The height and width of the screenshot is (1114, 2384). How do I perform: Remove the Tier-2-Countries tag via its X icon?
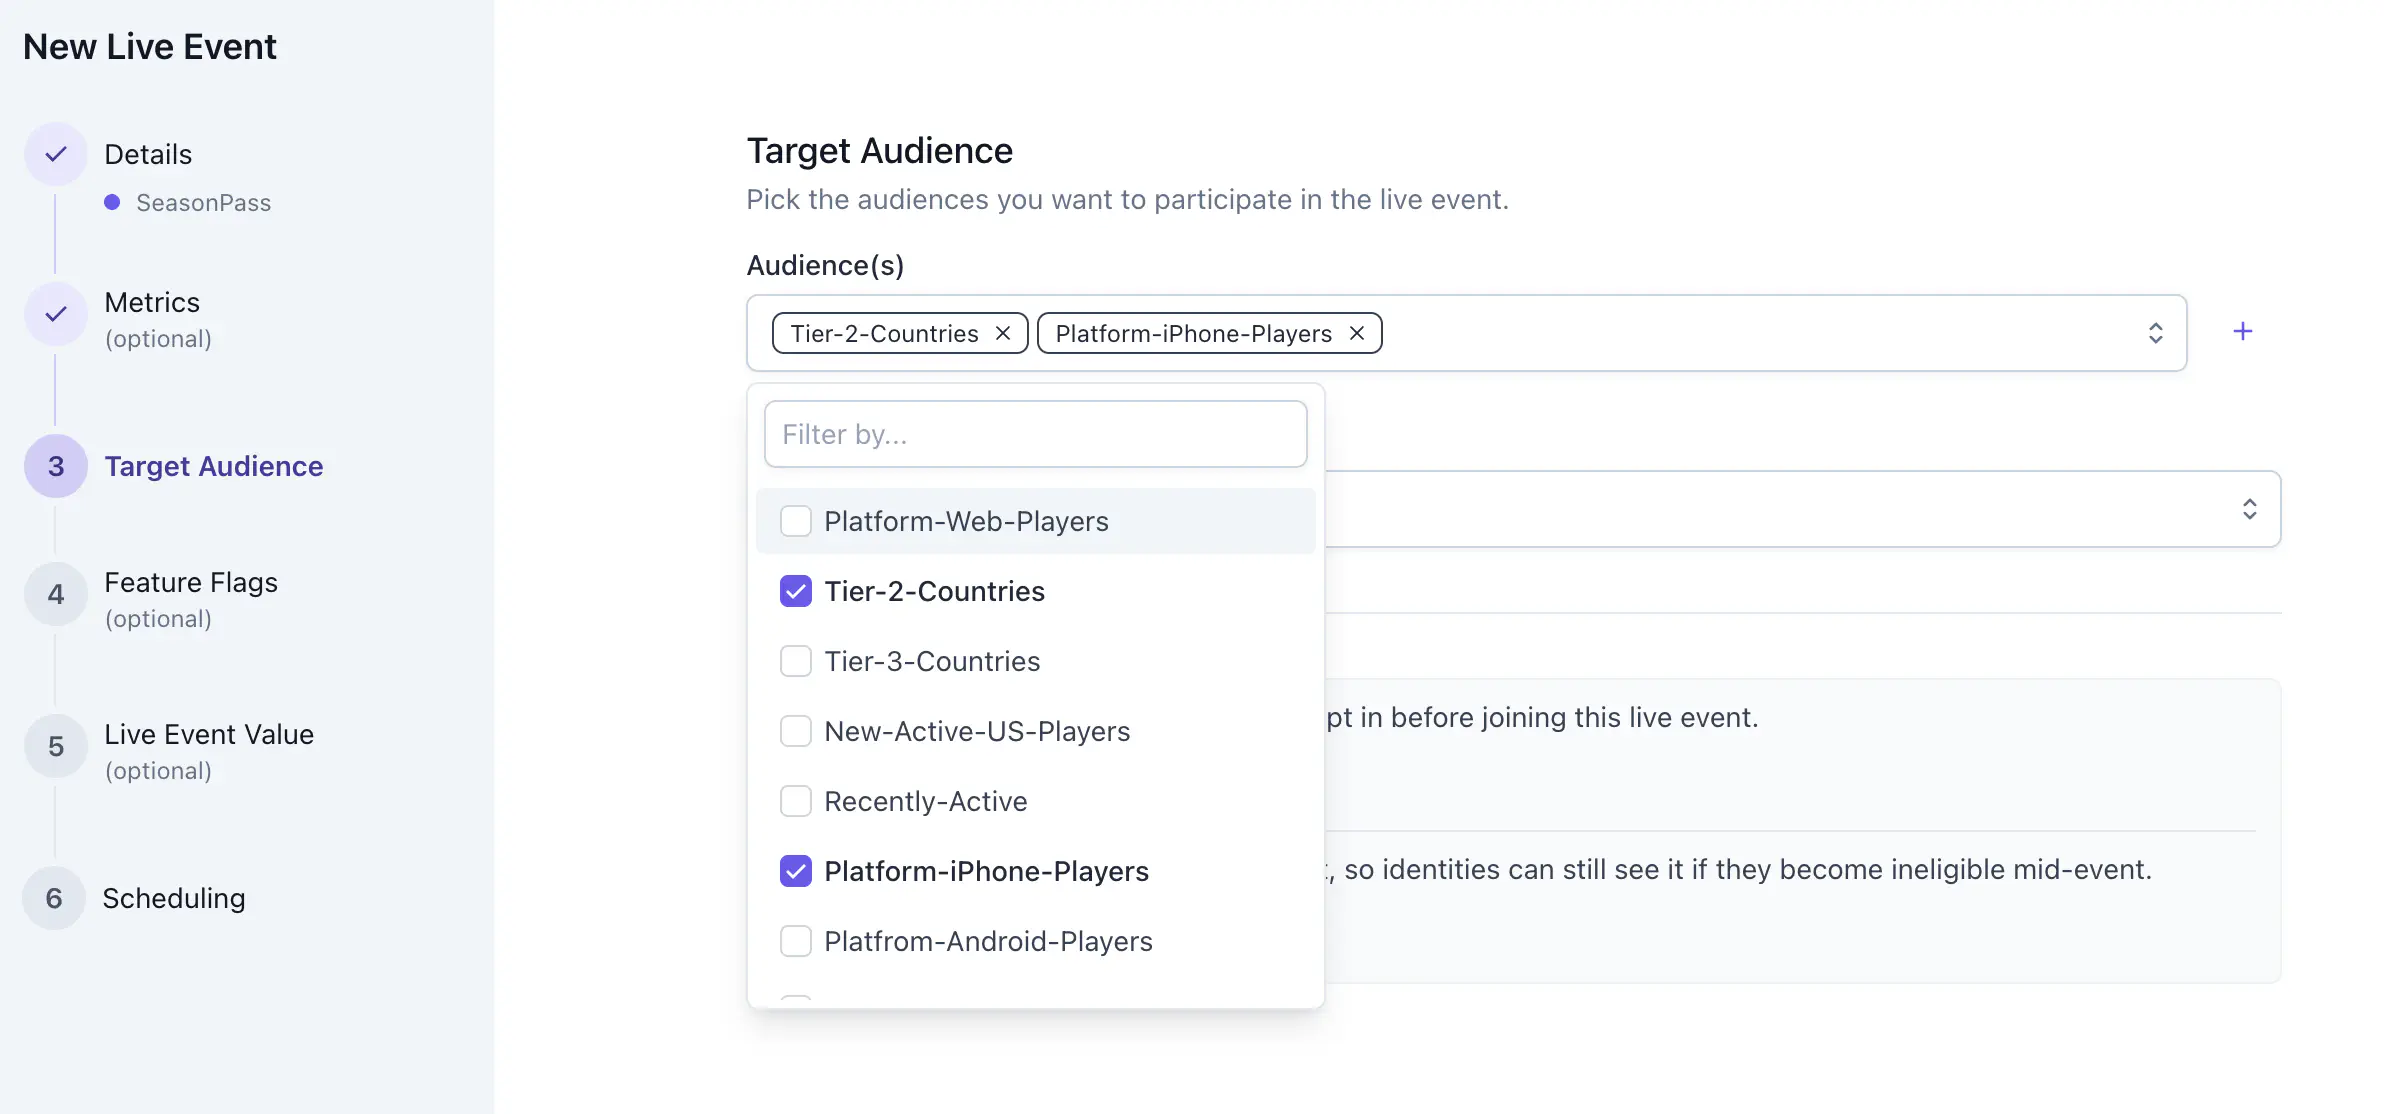pyautogui.click(x=1003, y=333)
